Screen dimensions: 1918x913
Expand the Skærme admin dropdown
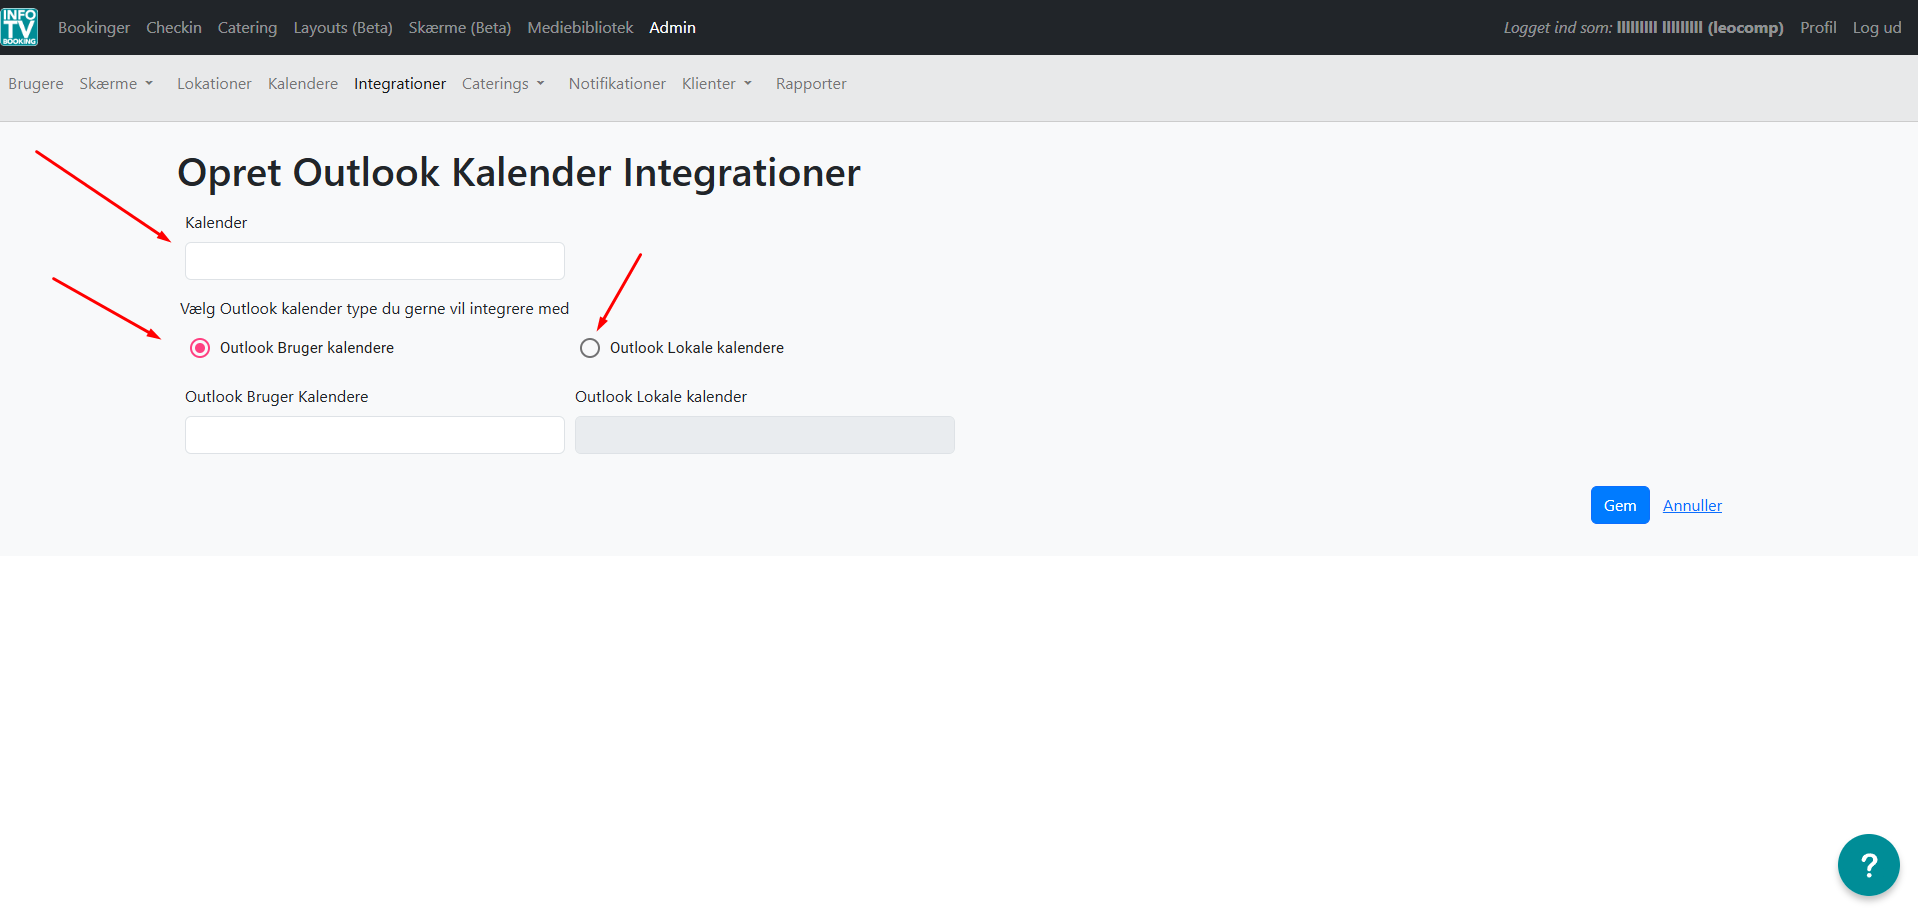(x=116, y=84)
